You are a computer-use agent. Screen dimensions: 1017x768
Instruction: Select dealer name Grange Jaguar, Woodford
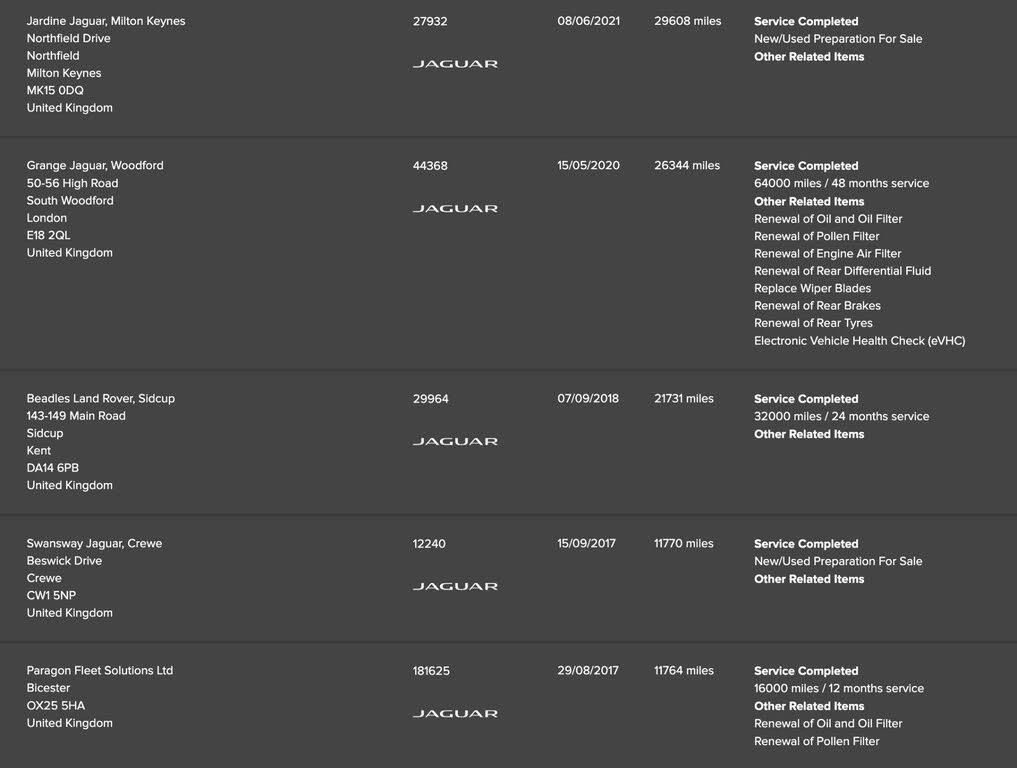[x=95, y=165]
